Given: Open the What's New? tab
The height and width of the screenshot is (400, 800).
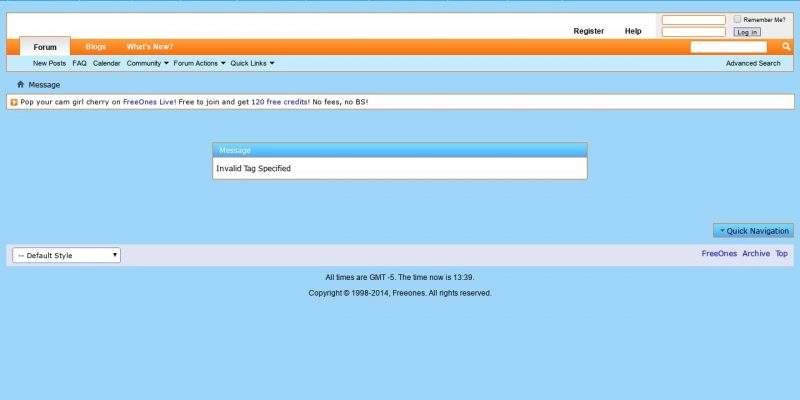Looking at the screenshot, I should [149, 47].
